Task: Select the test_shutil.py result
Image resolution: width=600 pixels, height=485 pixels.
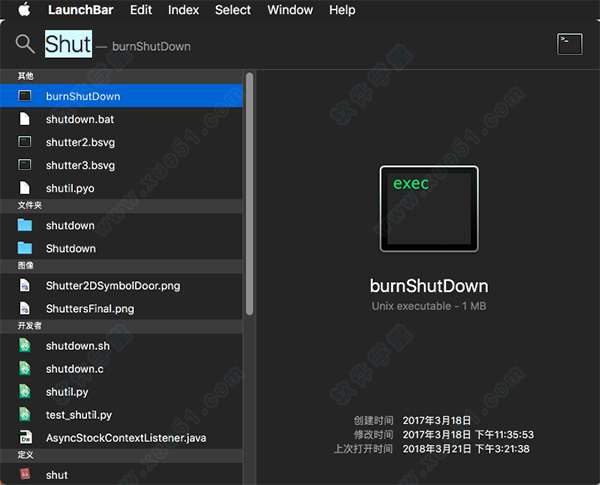Action: point(121,414)
